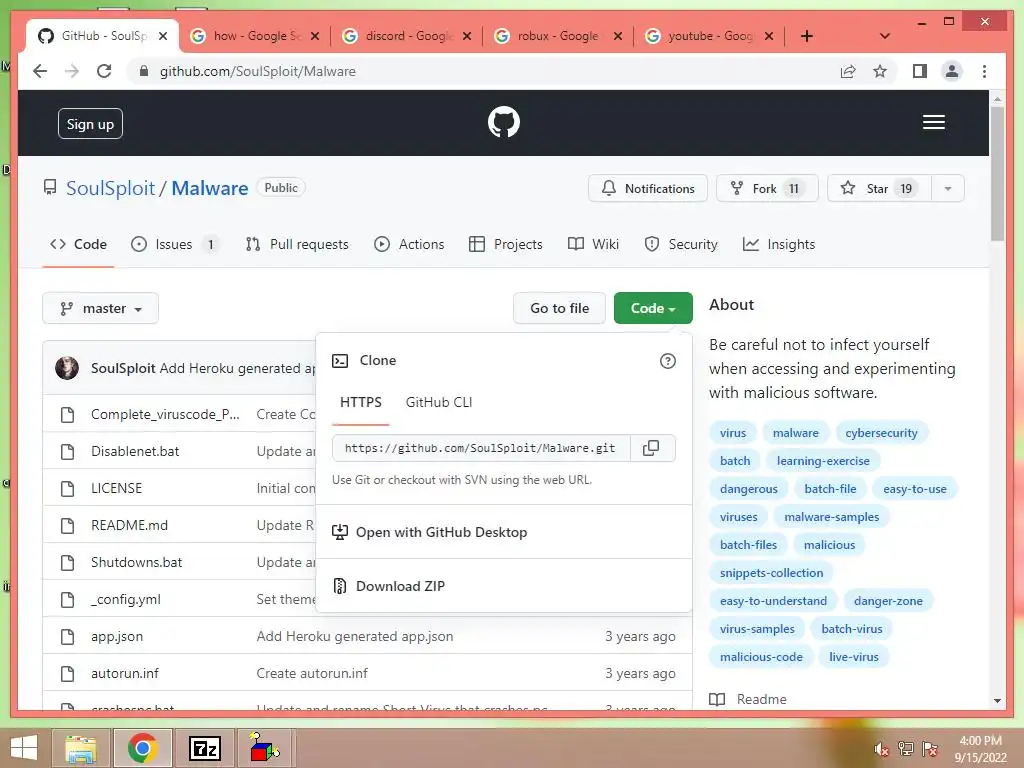Image resolution: width=1024 pixels, height=768 pixels.
Task: Open the Readme link in About
Action: pos(761,699)
